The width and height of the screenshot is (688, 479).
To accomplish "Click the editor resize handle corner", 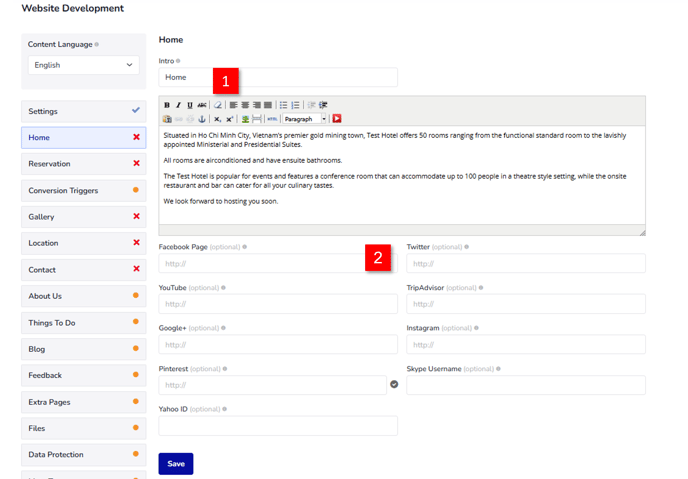I will click(642, 232).
